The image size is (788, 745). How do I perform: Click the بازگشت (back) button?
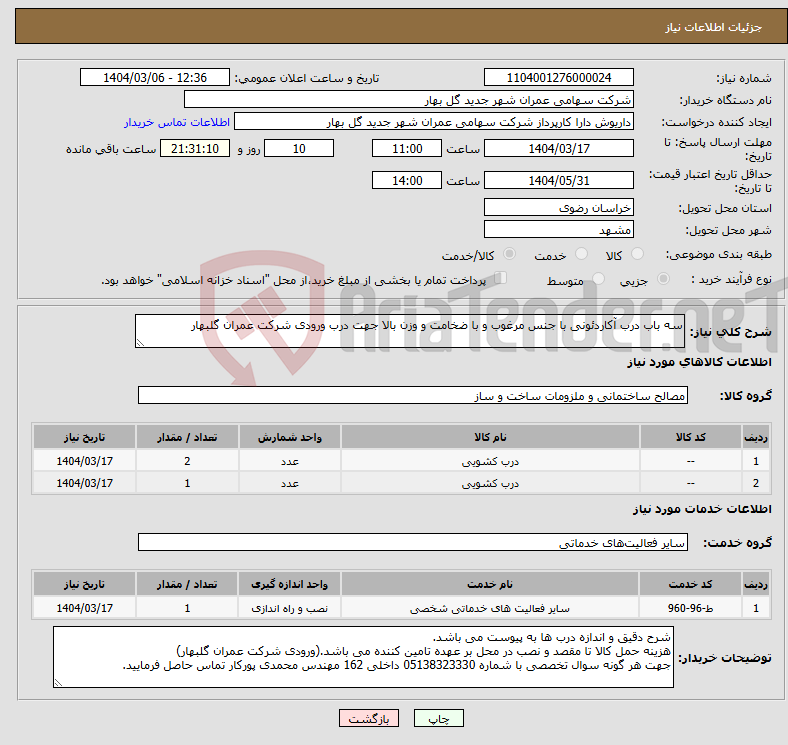click(x=369, y=718)
